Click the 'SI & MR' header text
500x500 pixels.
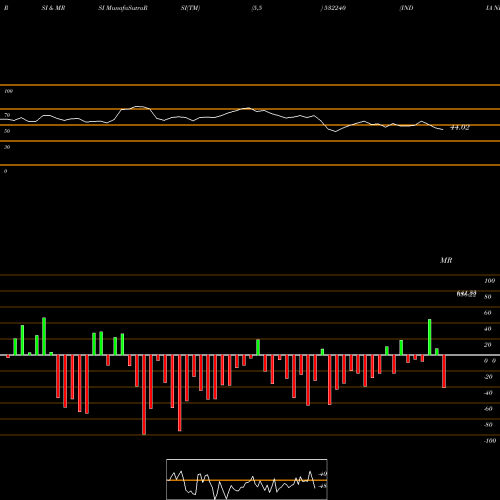pos(53,8)
